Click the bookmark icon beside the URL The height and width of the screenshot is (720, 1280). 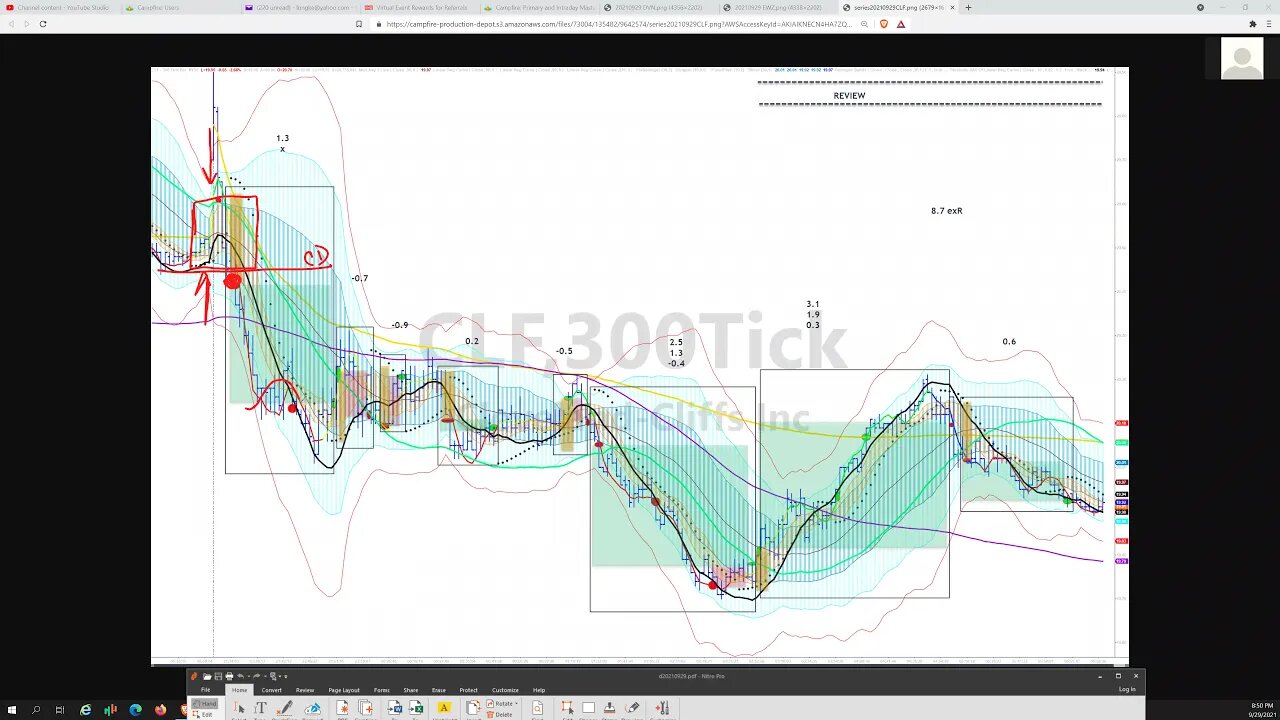[x=359, y=24]
